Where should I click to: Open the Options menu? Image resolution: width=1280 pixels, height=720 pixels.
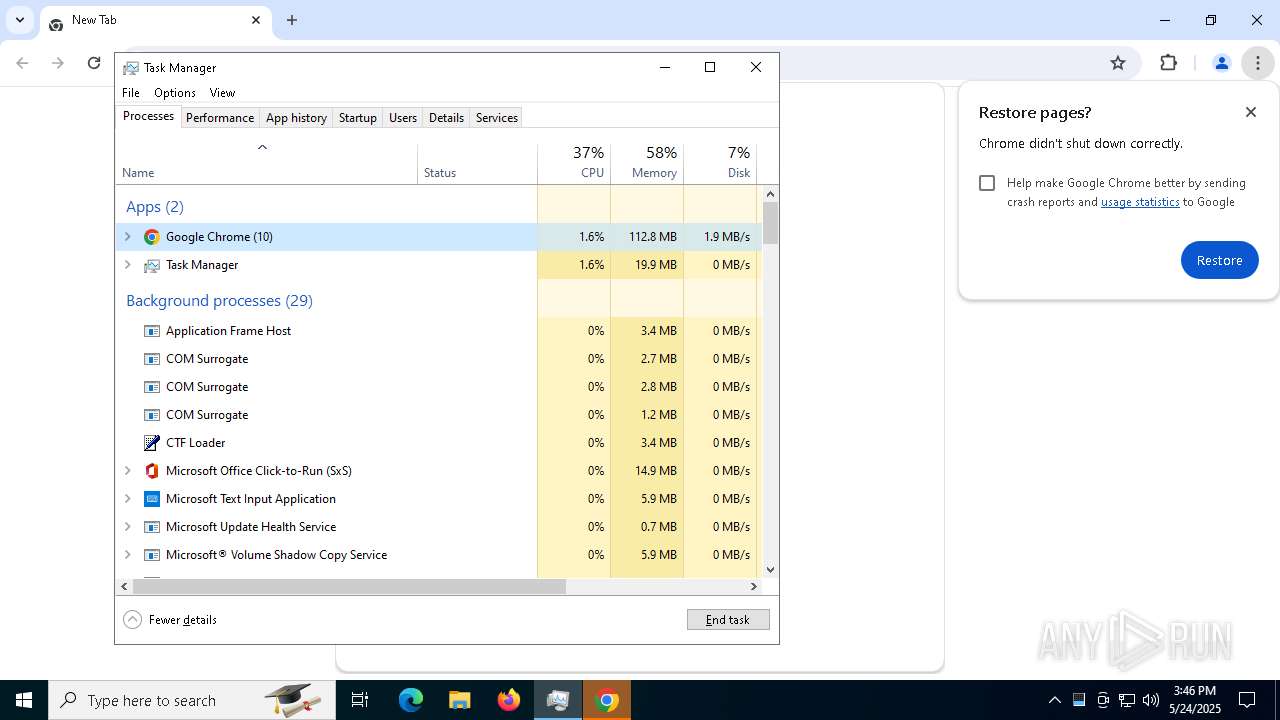tap(175, 93)
